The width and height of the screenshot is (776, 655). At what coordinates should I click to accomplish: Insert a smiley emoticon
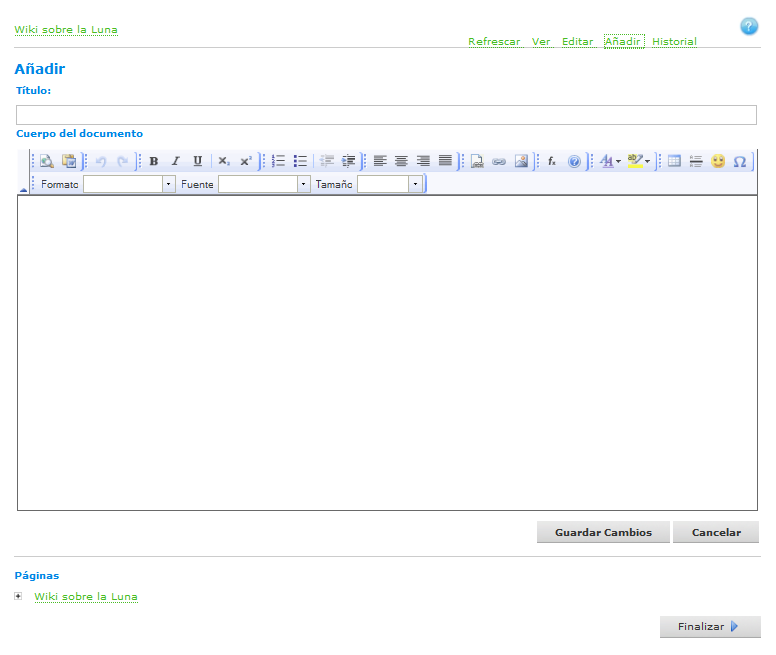point(718,161)
